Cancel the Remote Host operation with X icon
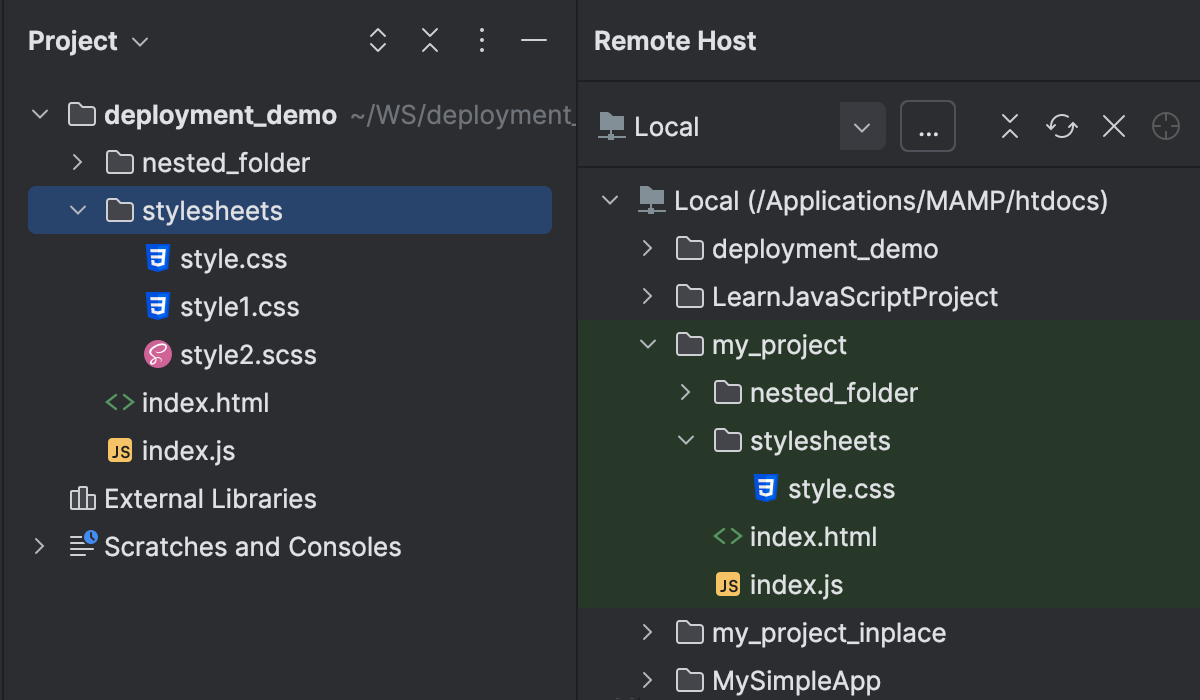The height and width of the screenshot is (700, 1200). coord(1113,126)
